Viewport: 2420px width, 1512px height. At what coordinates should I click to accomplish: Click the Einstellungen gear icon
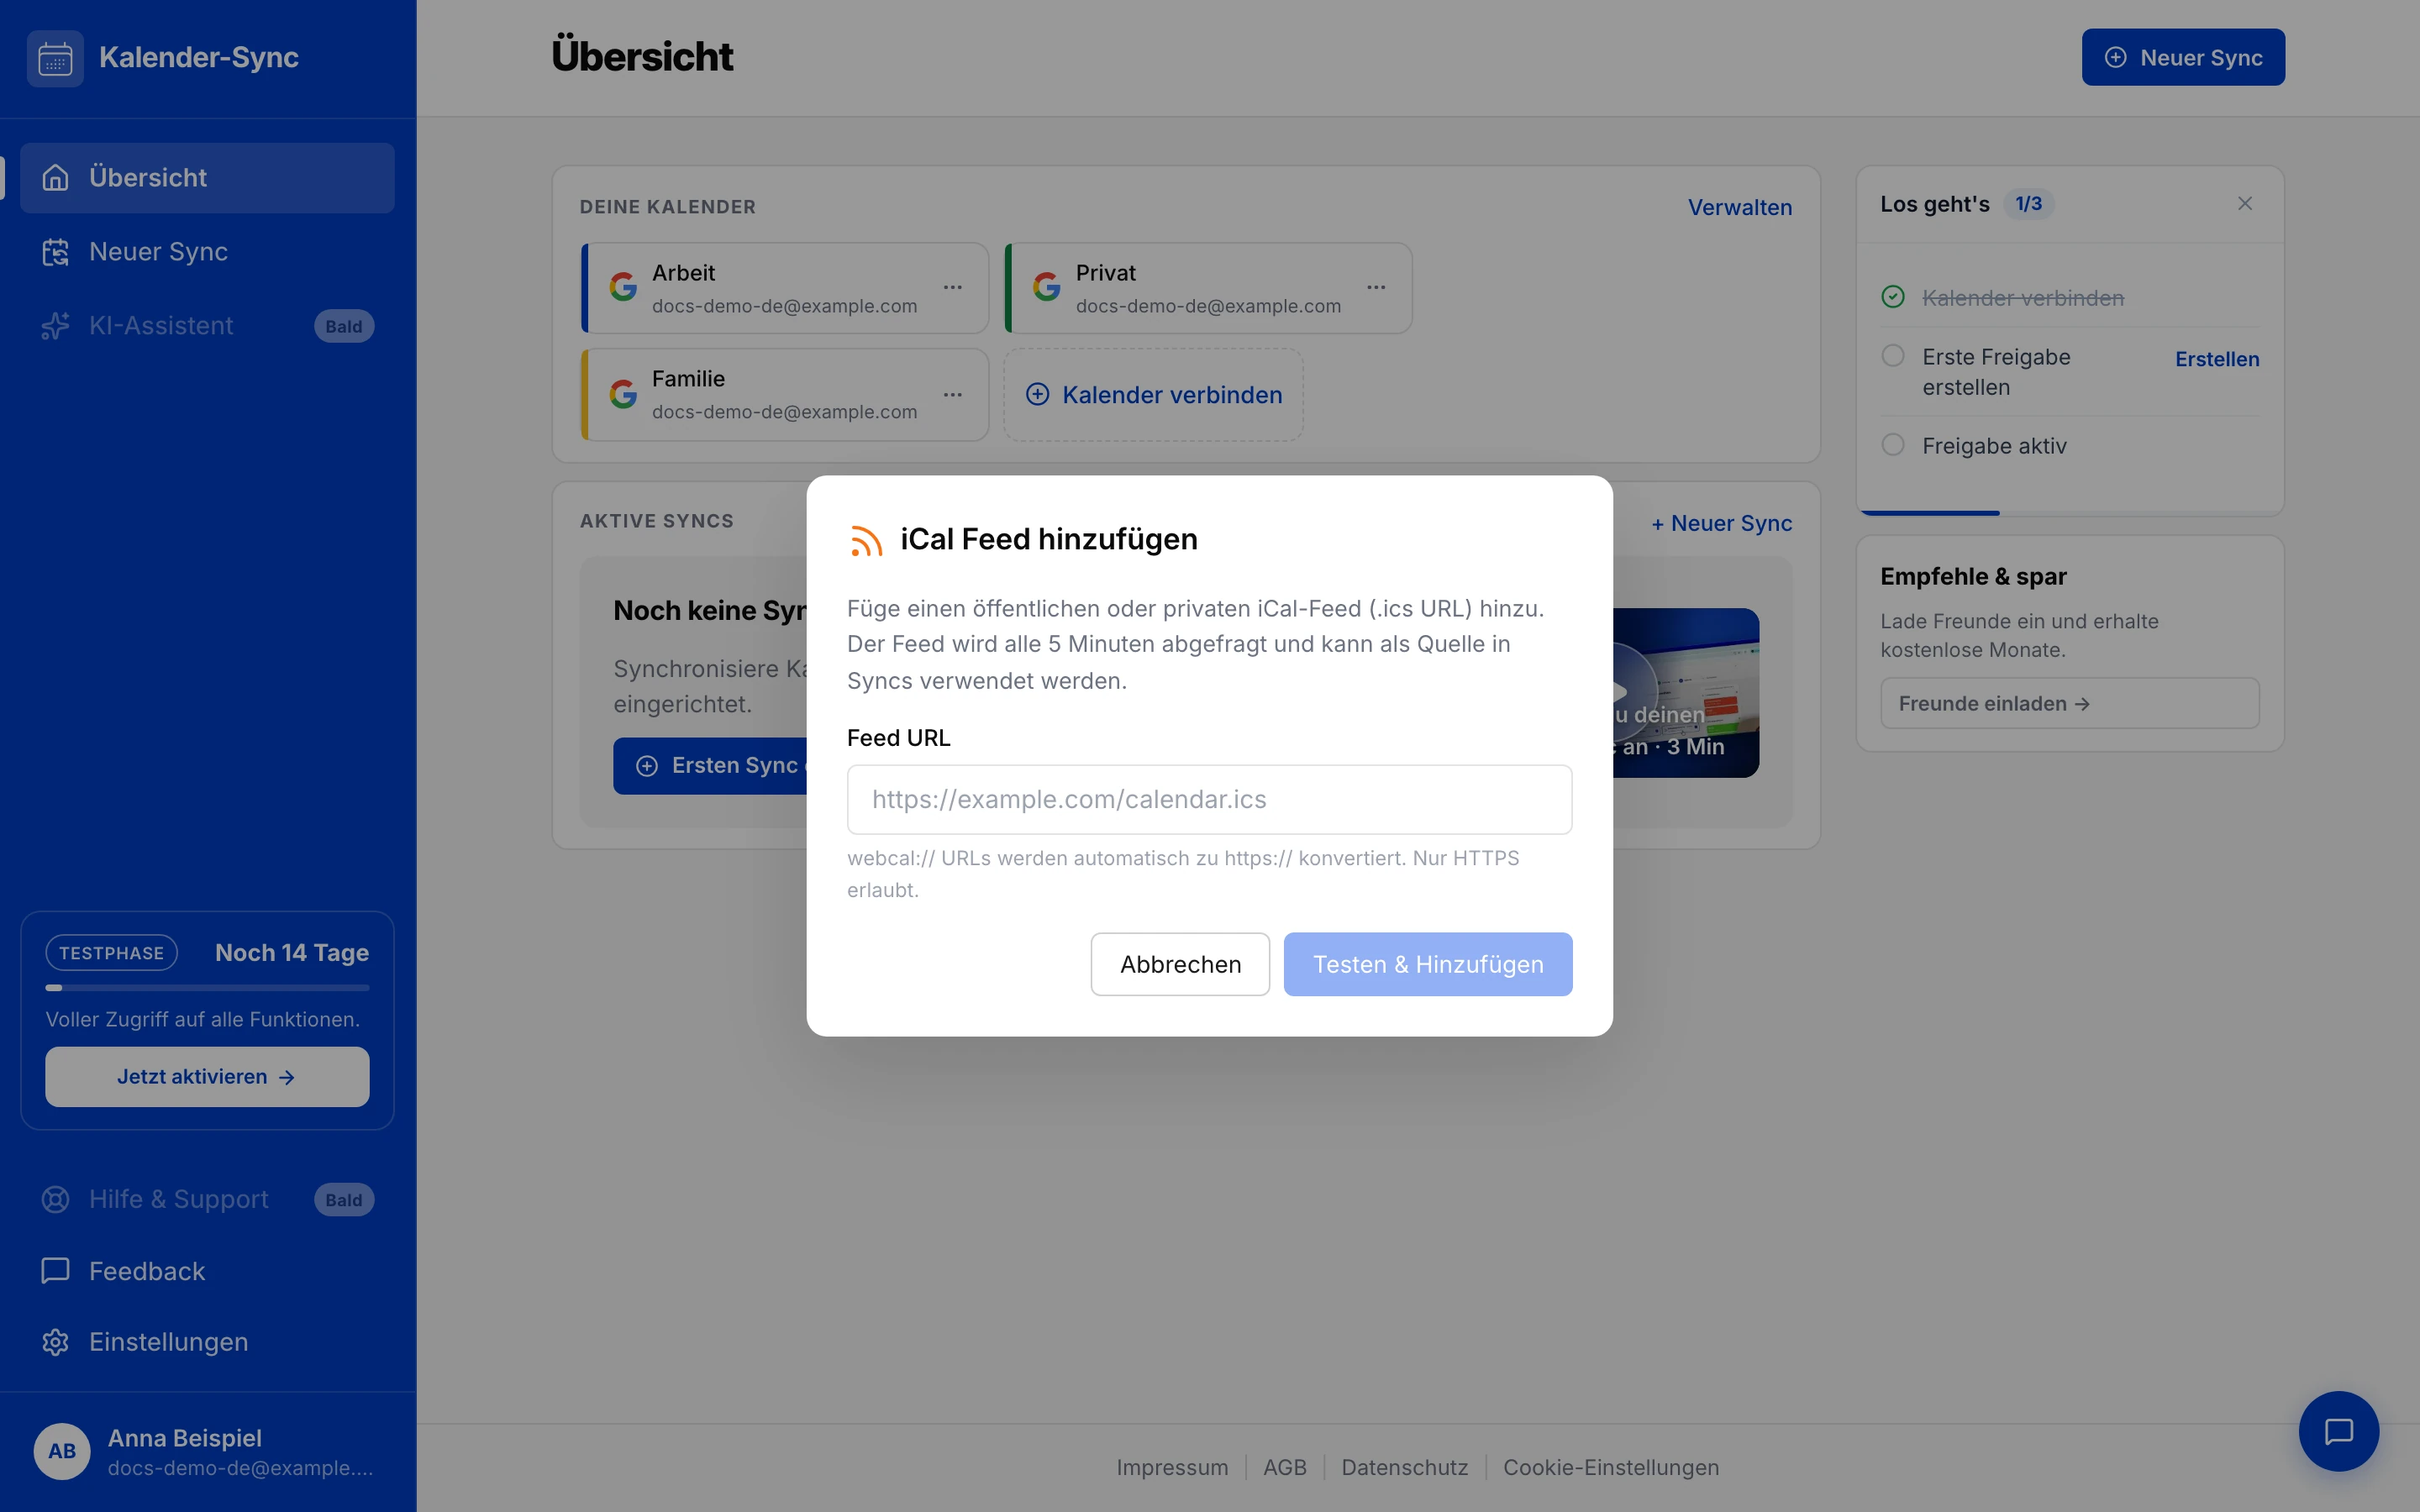[x=55, y=1342]
